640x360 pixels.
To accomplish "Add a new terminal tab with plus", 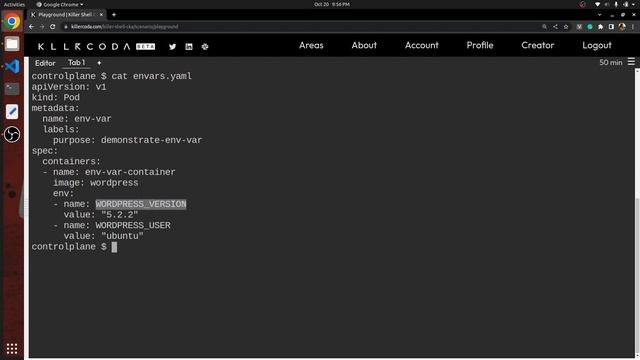I will point(99,63).
